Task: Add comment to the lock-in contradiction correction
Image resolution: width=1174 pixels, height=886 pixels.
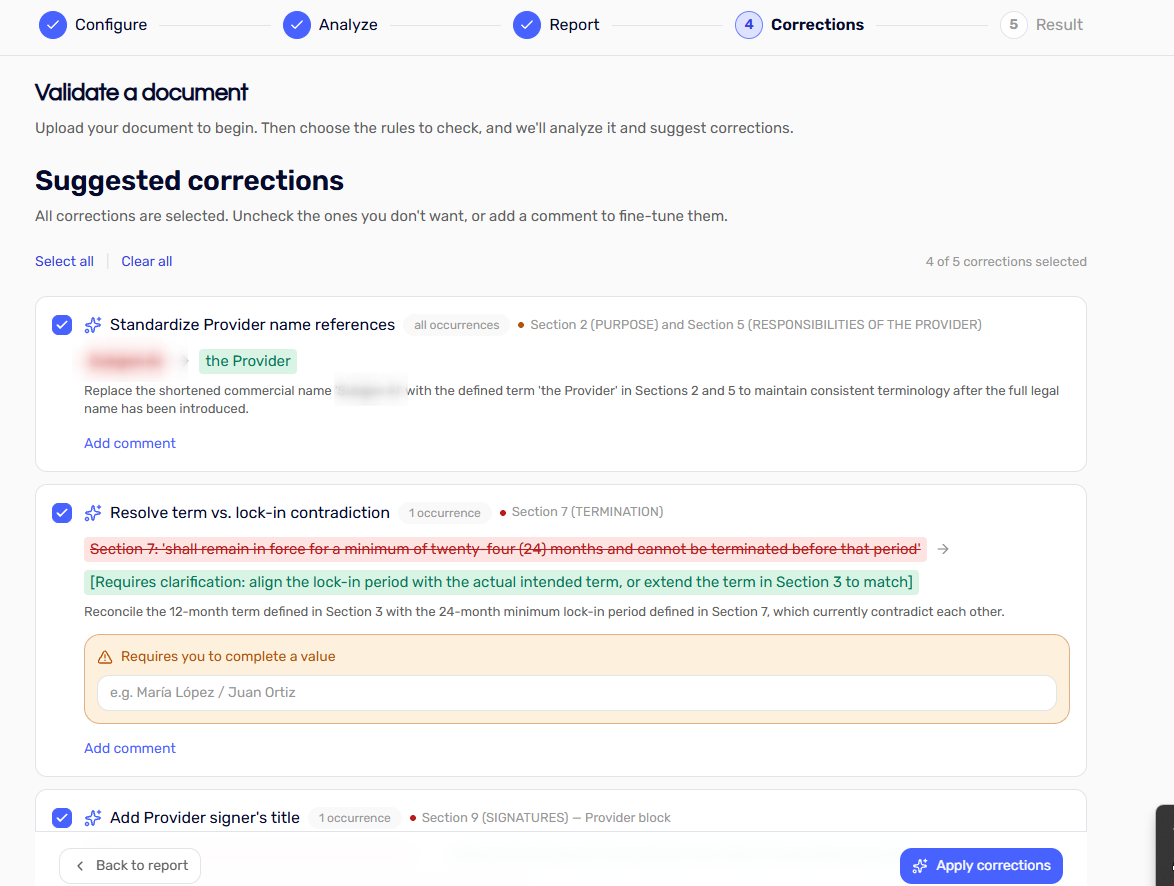Action: (x=130, y=748)
